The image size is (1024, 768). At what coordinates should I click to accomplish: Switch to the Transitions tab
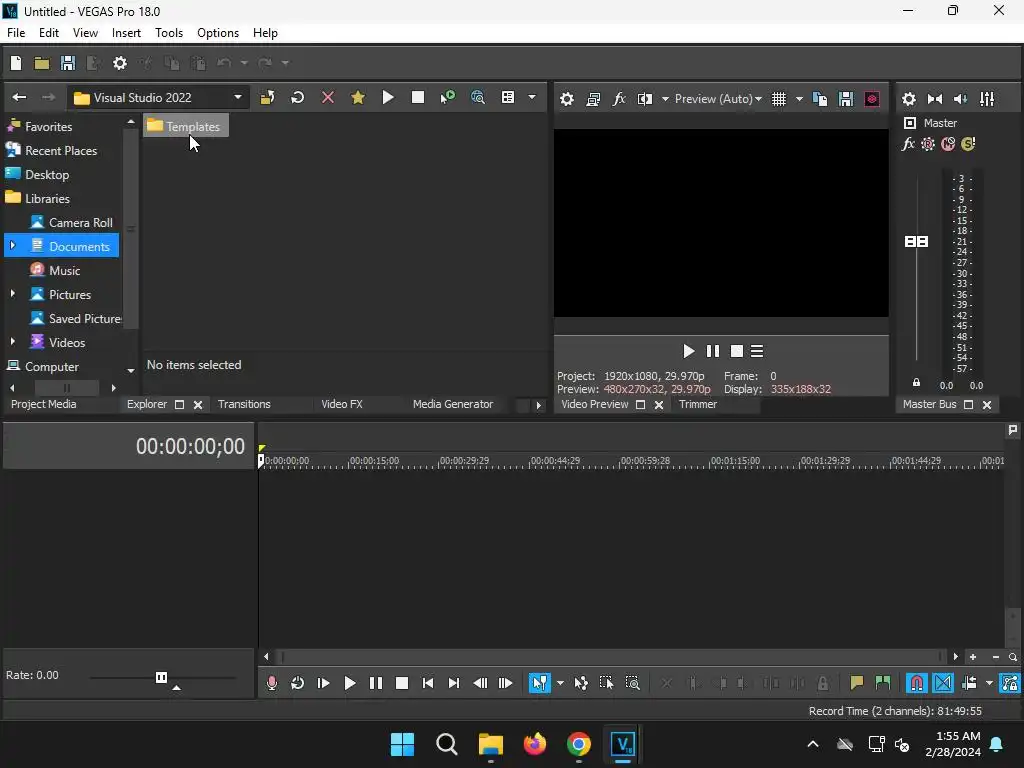click(x=244, y=404)
